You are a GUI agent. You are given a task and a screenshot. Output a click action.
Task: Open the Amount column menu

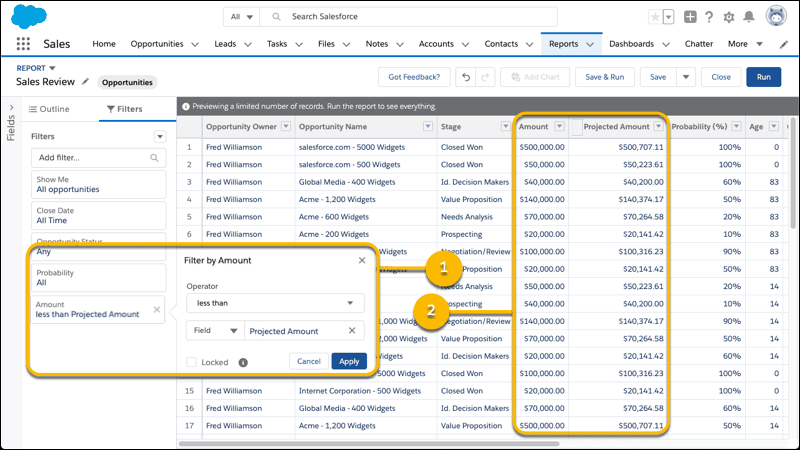[x=559, y=127]
